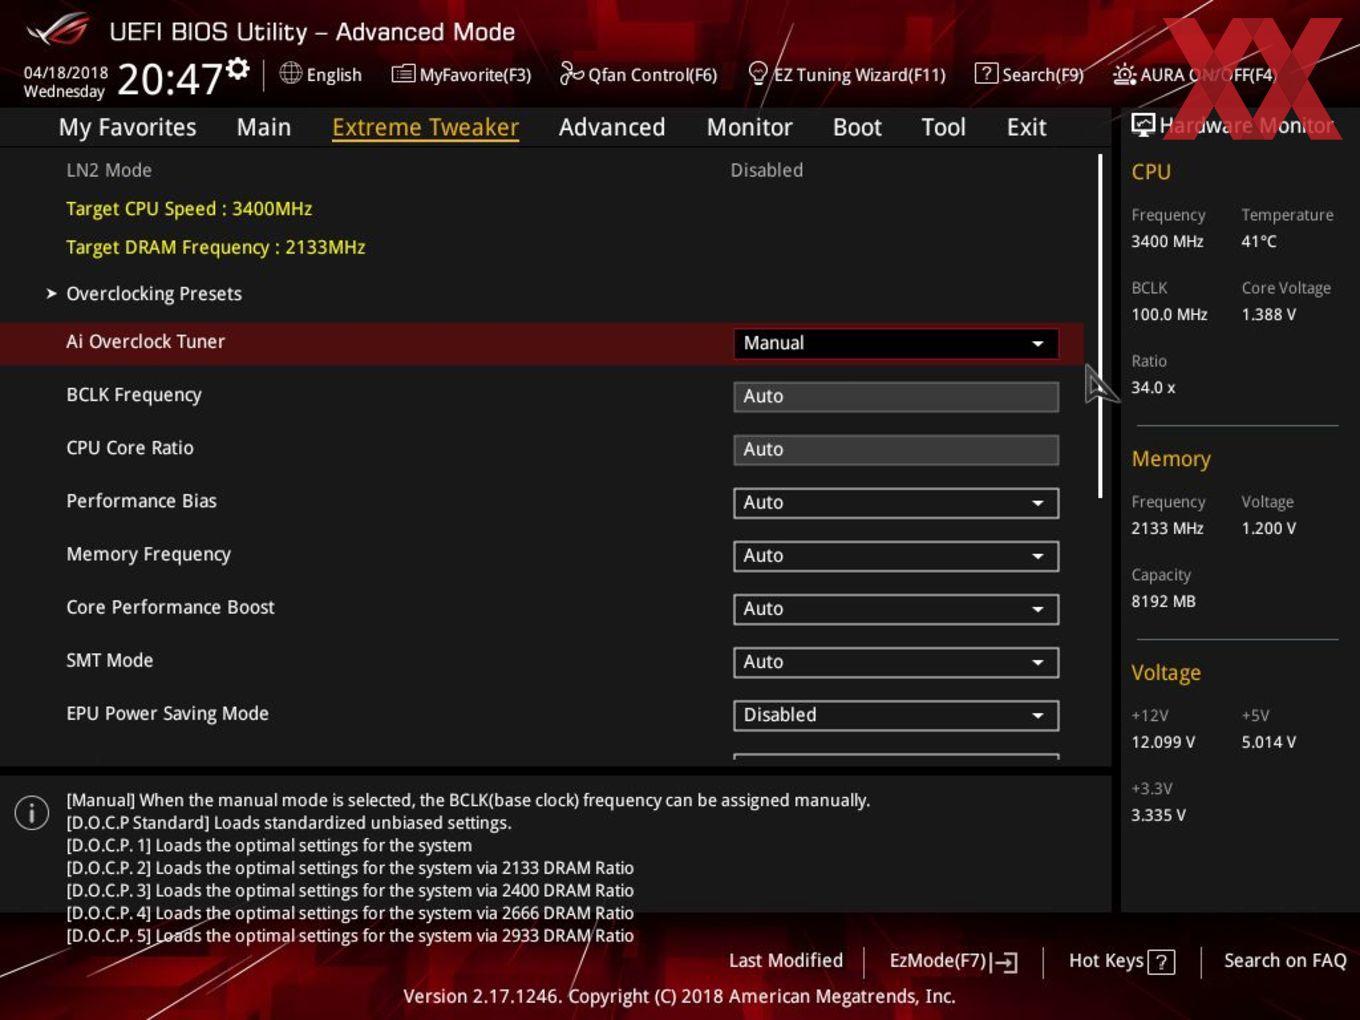Click English language button

click(x=321, y=74)
